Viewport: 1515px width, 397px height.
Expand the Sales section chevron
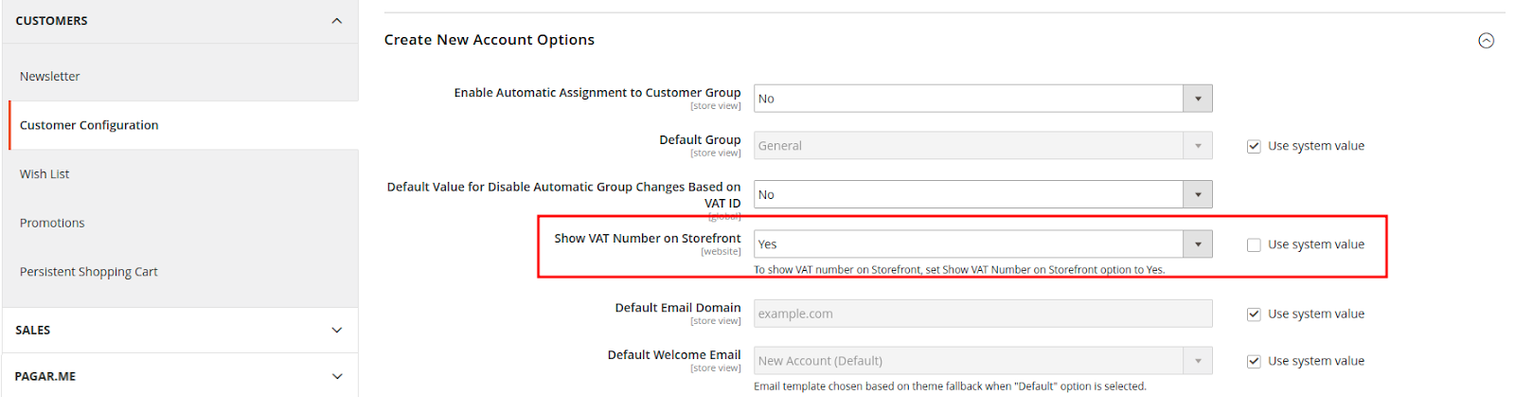point(337,330)
